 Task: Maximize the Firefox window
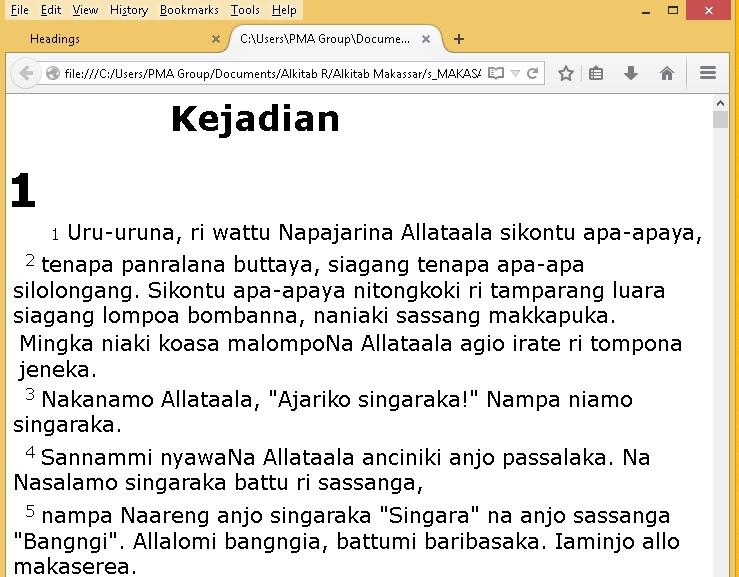(673, 10)
